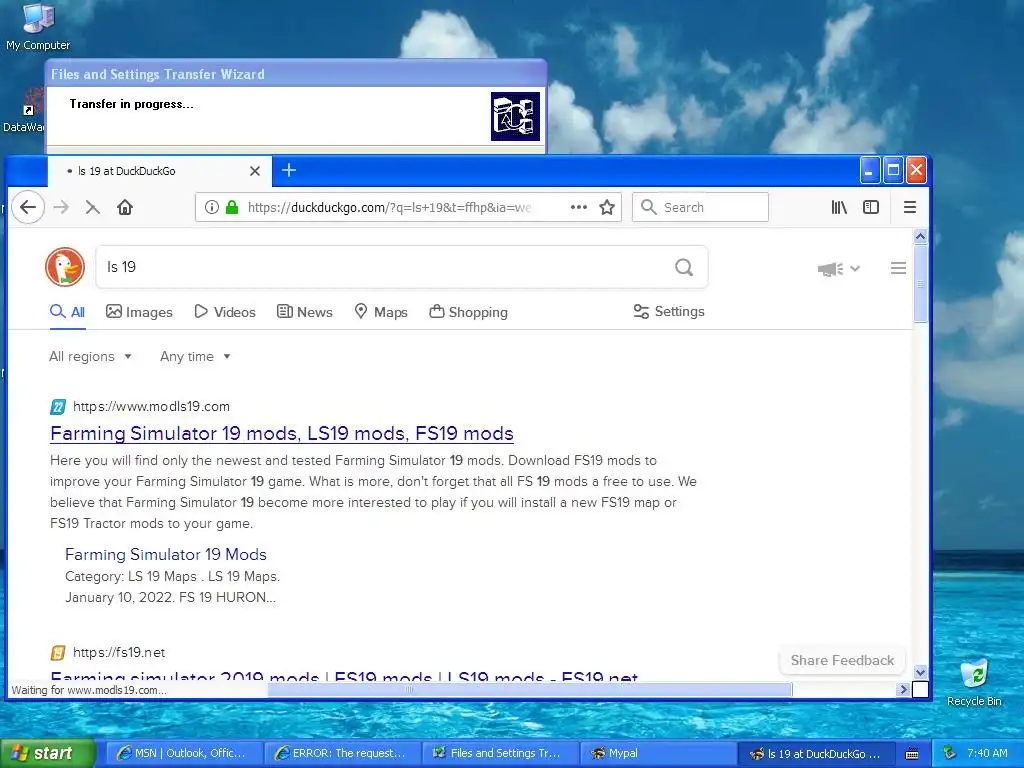The height and width of the screenshot is (768, 1024).
Task: Switch to Mypal taskbar item
Action: coord(660,754)
